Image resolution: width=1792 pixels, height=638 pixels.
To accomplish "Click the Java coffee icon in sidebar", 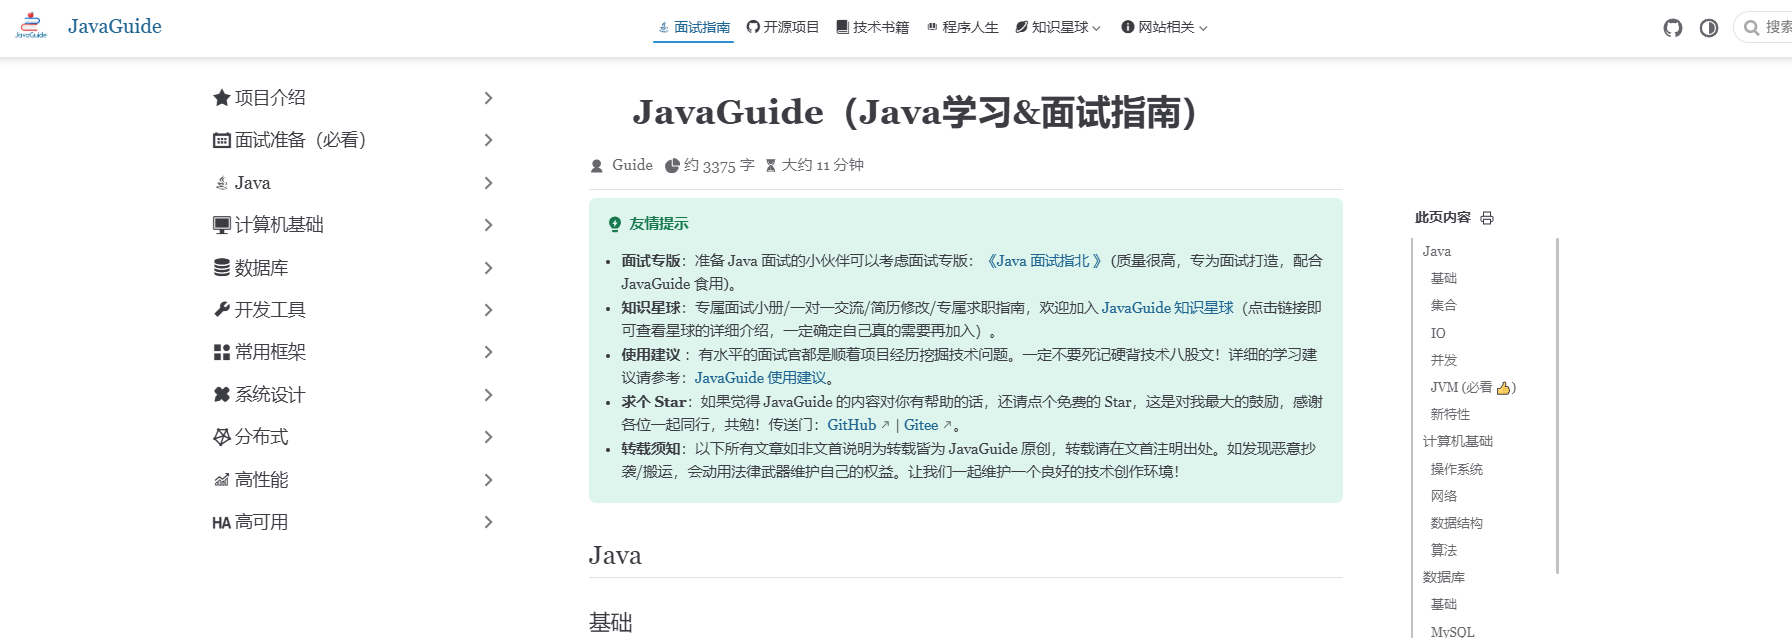I will 222,183.
